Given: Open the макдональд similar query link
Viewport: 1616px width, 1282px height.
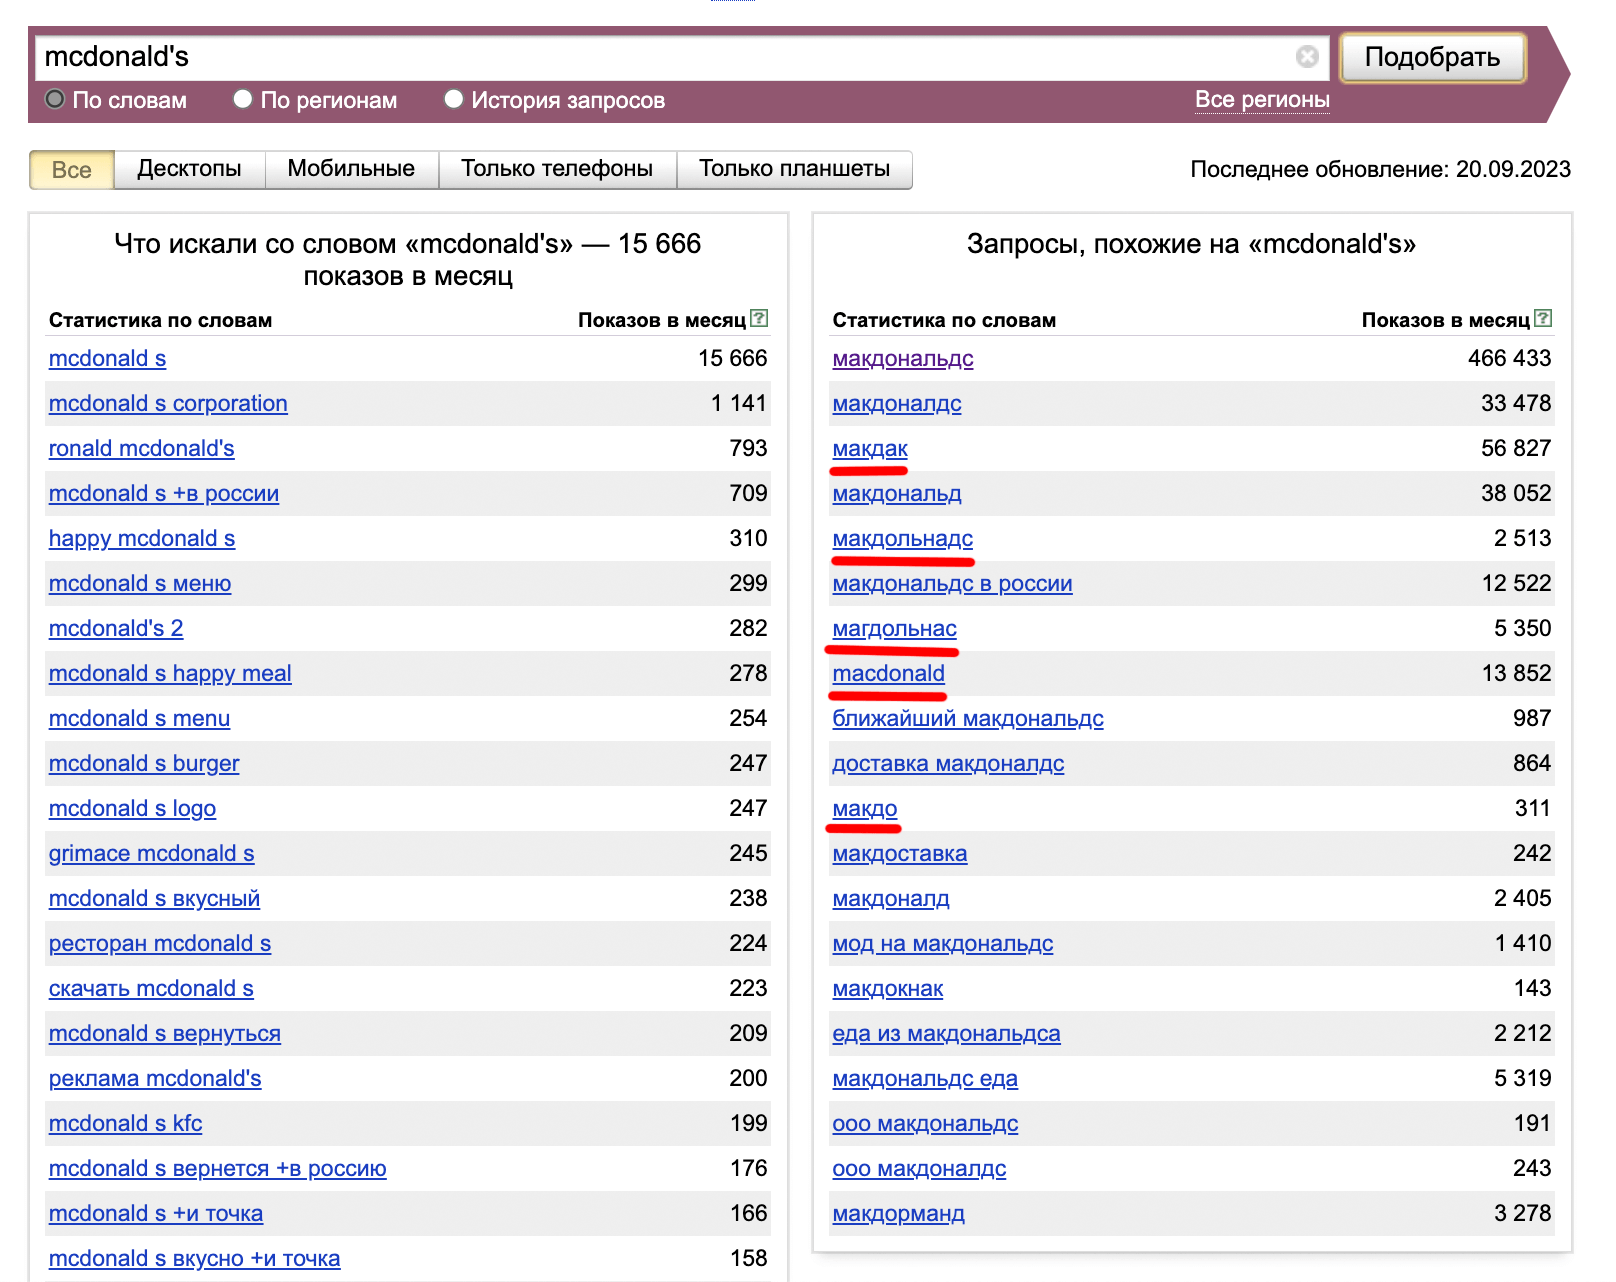Looking at the screenshot, I should 897,493.
